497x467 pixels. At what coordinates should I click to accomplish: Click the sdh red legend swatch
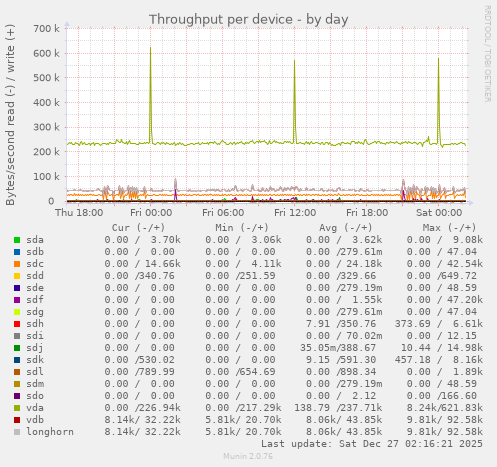(17, 324)
